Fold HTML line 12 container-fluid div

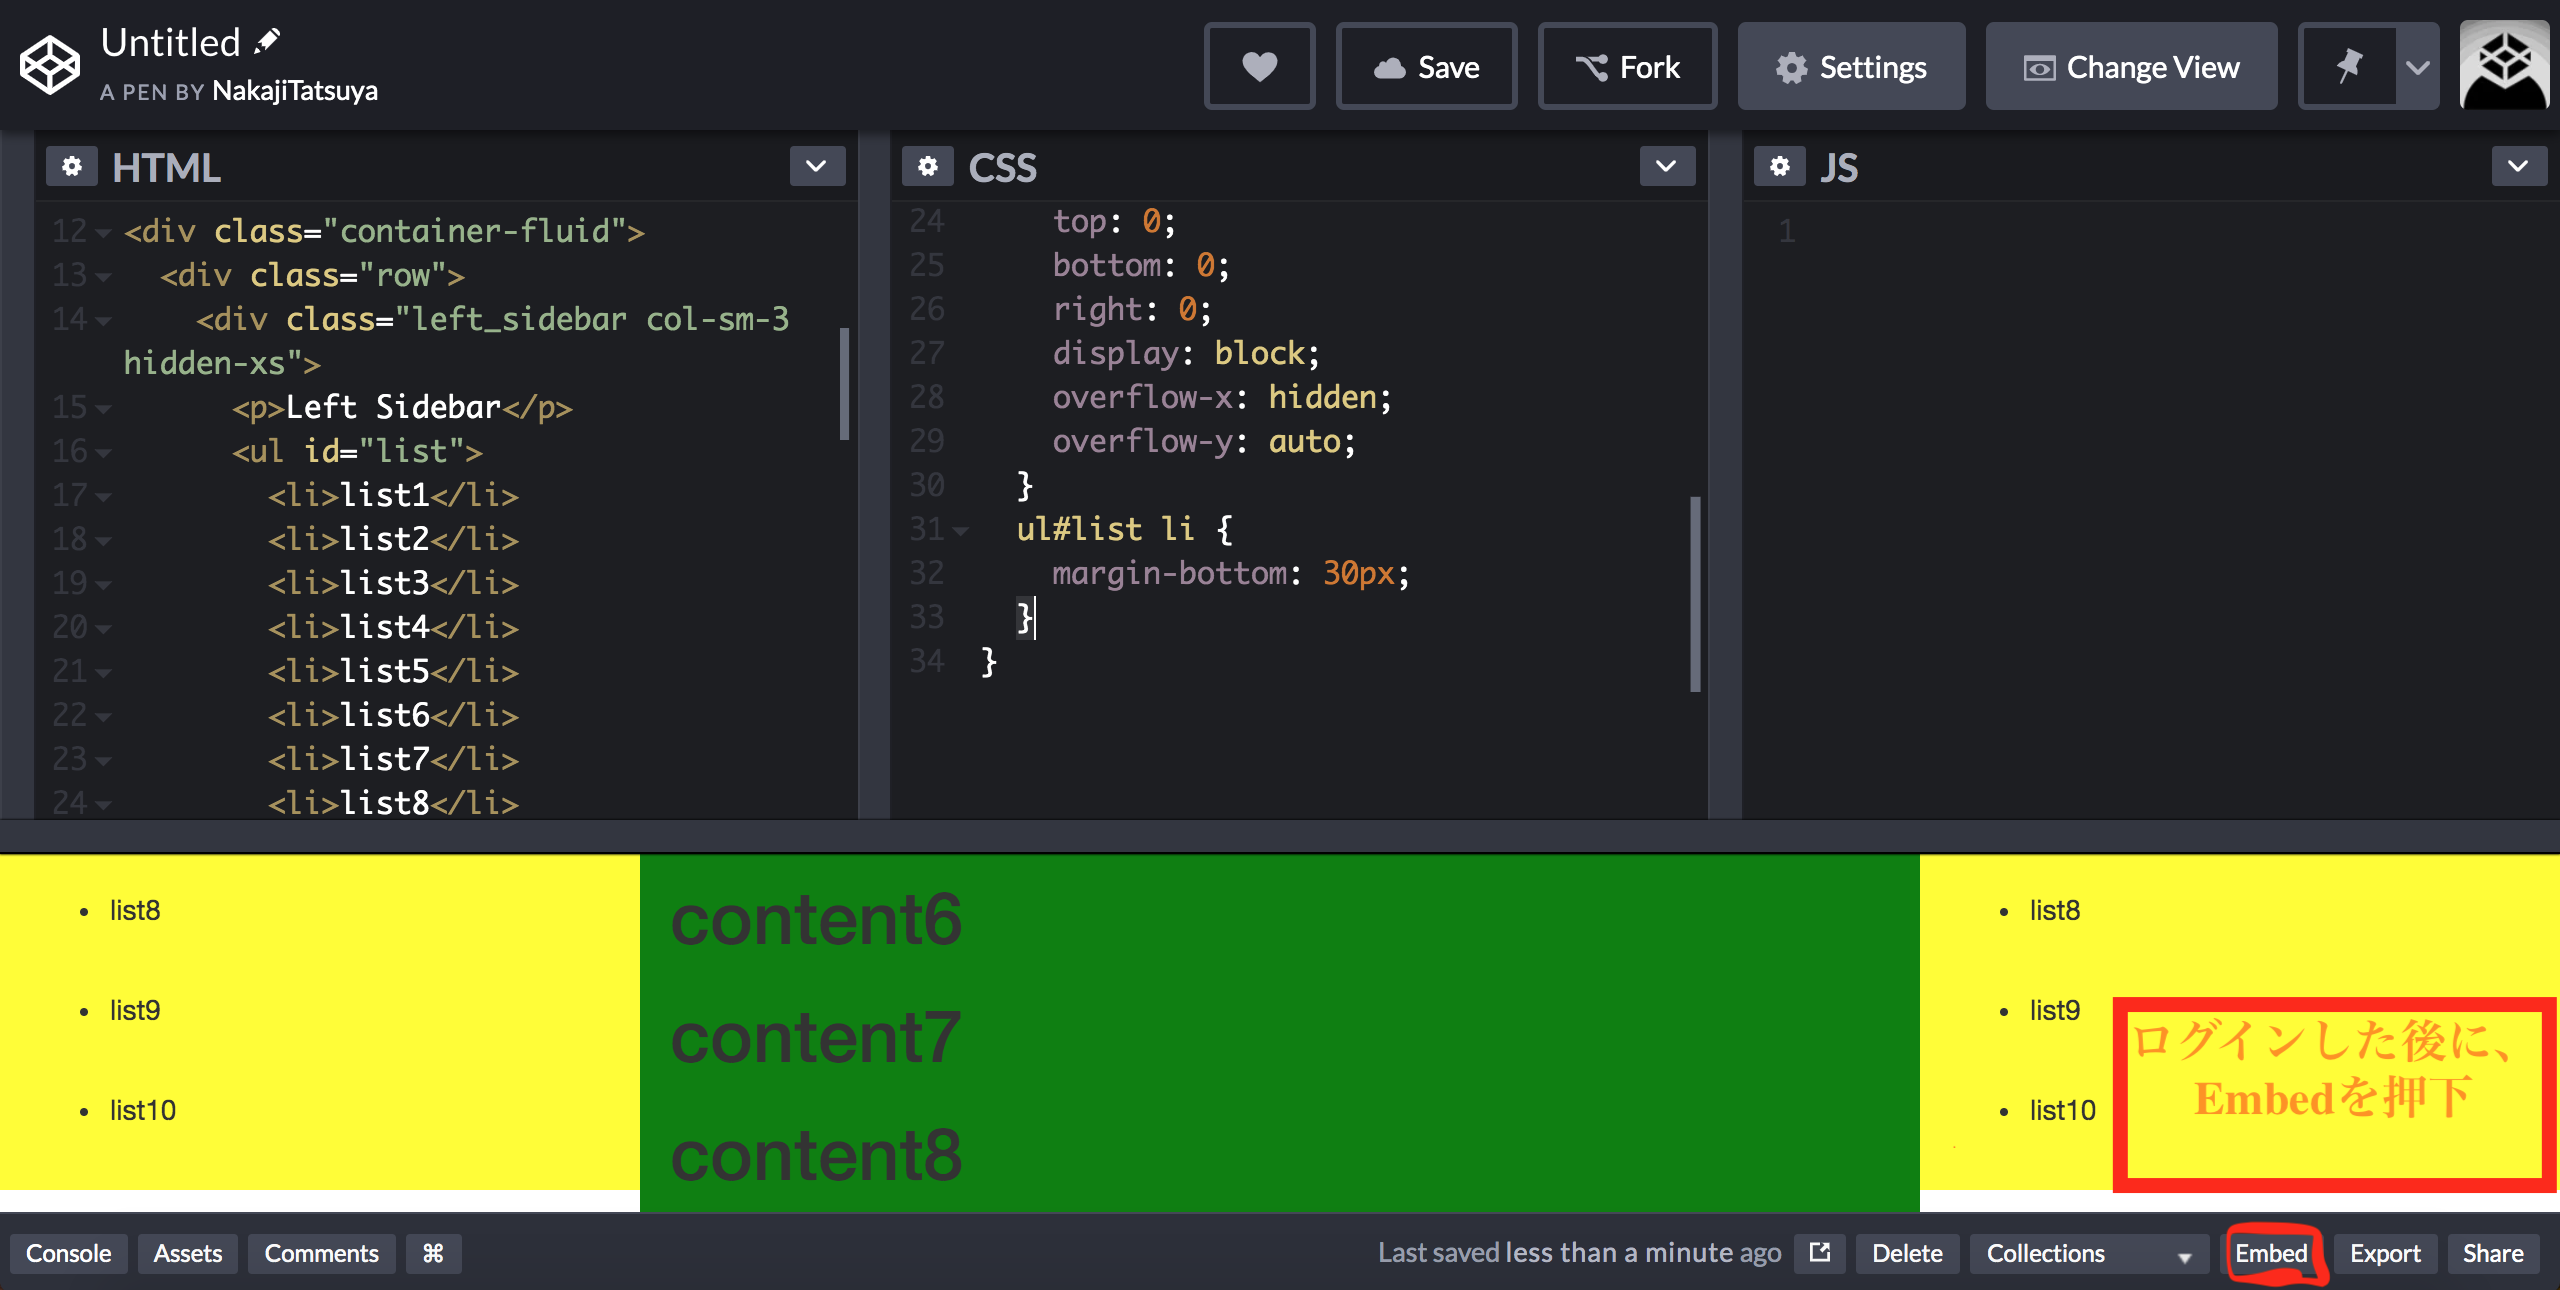tap(102, 233)
